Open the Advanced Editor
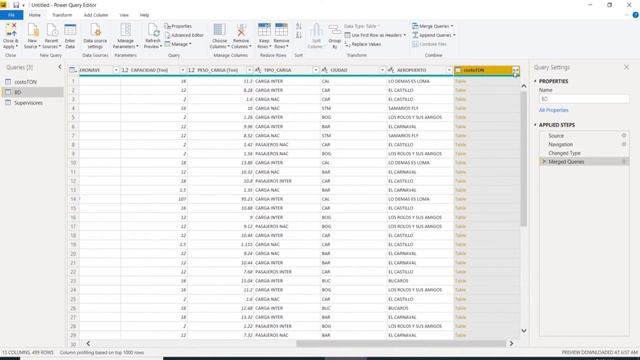Viewport: 640px width, 360px height. click(x=184, y=35)
